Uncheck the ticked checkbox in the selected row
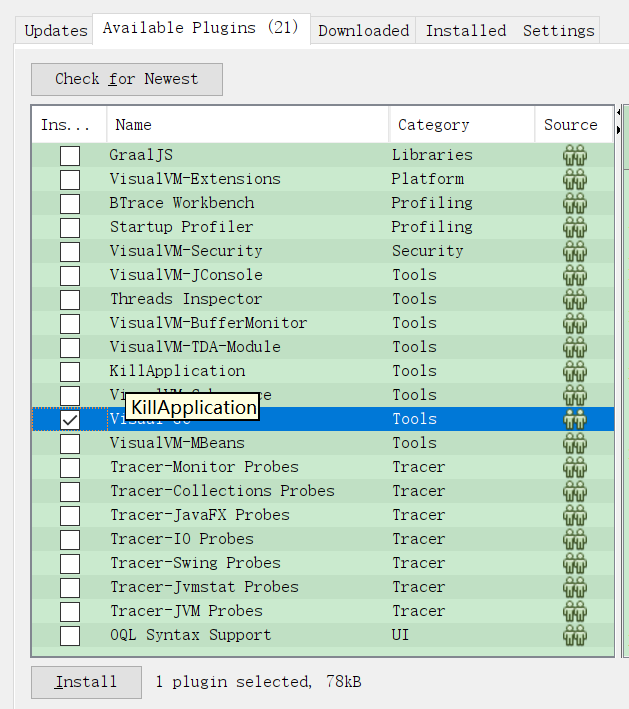This screenshot has height=709, width=629. [x=70, y=419]
